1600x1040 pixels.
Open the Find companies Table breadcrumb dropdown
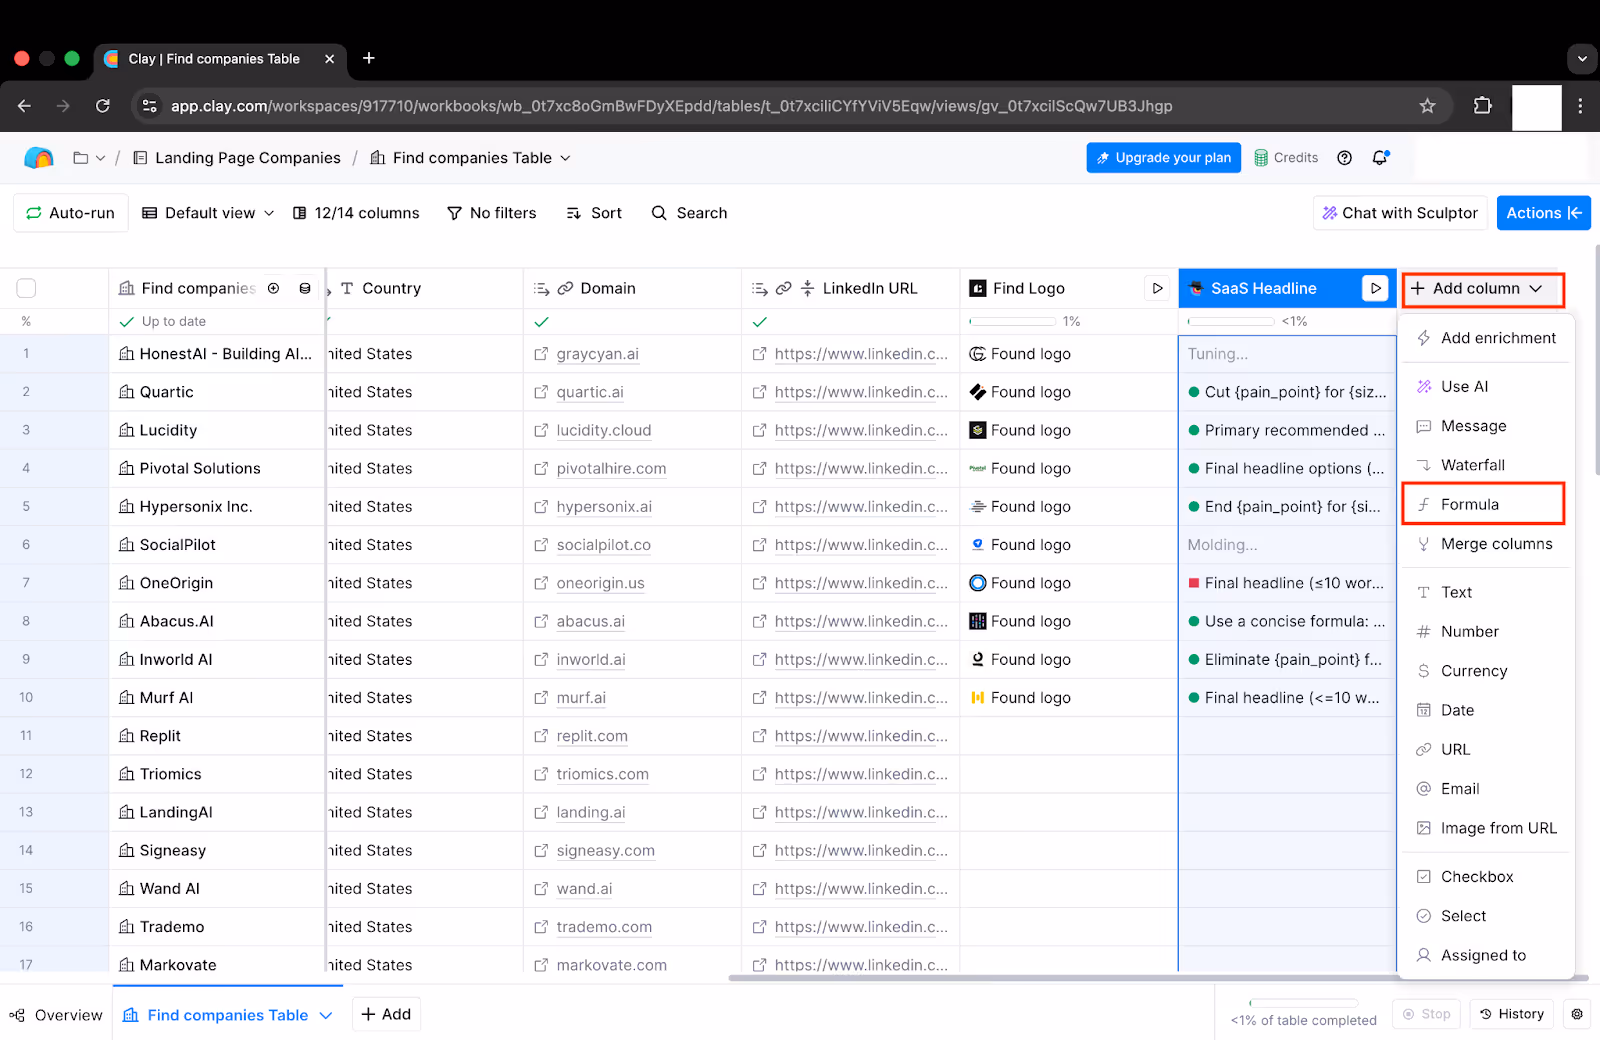565,158
